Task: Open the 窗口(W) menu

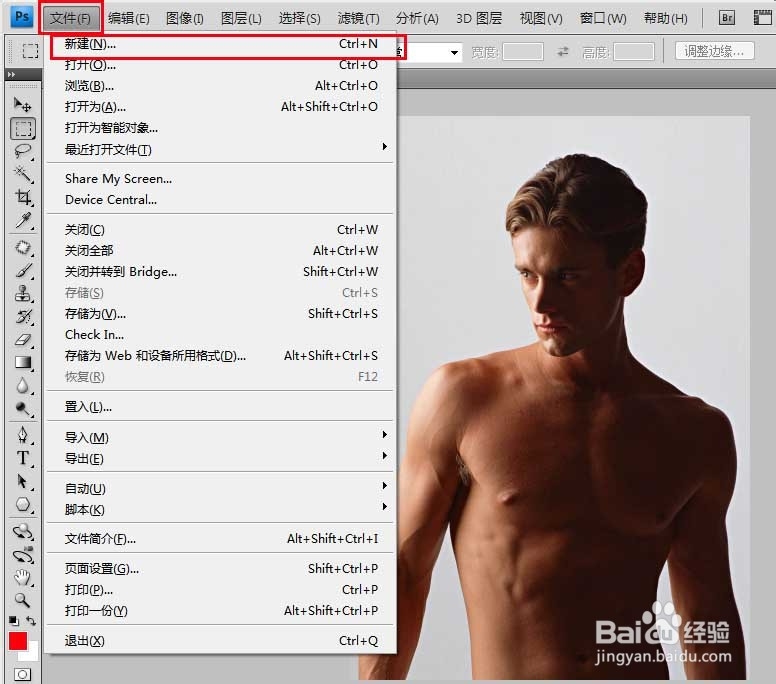Action: coord(603,18)
